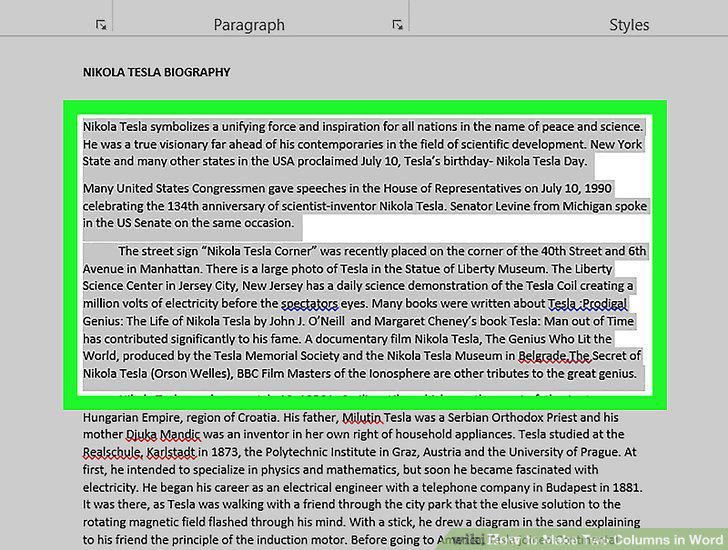The width and height of the screenshot is (728, 550).
Task: Click the line starting "rotating magnetic field flashed"
Action: click(361, 522)
